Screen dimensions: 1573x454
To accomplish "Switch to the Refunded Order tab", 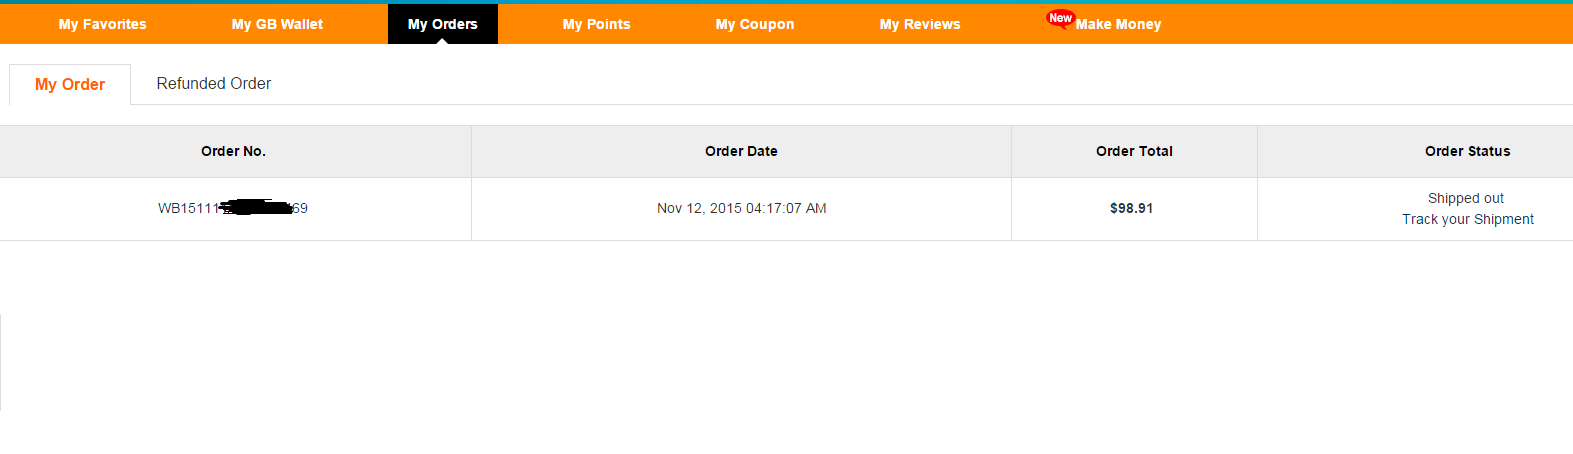I will coord(214,84).
